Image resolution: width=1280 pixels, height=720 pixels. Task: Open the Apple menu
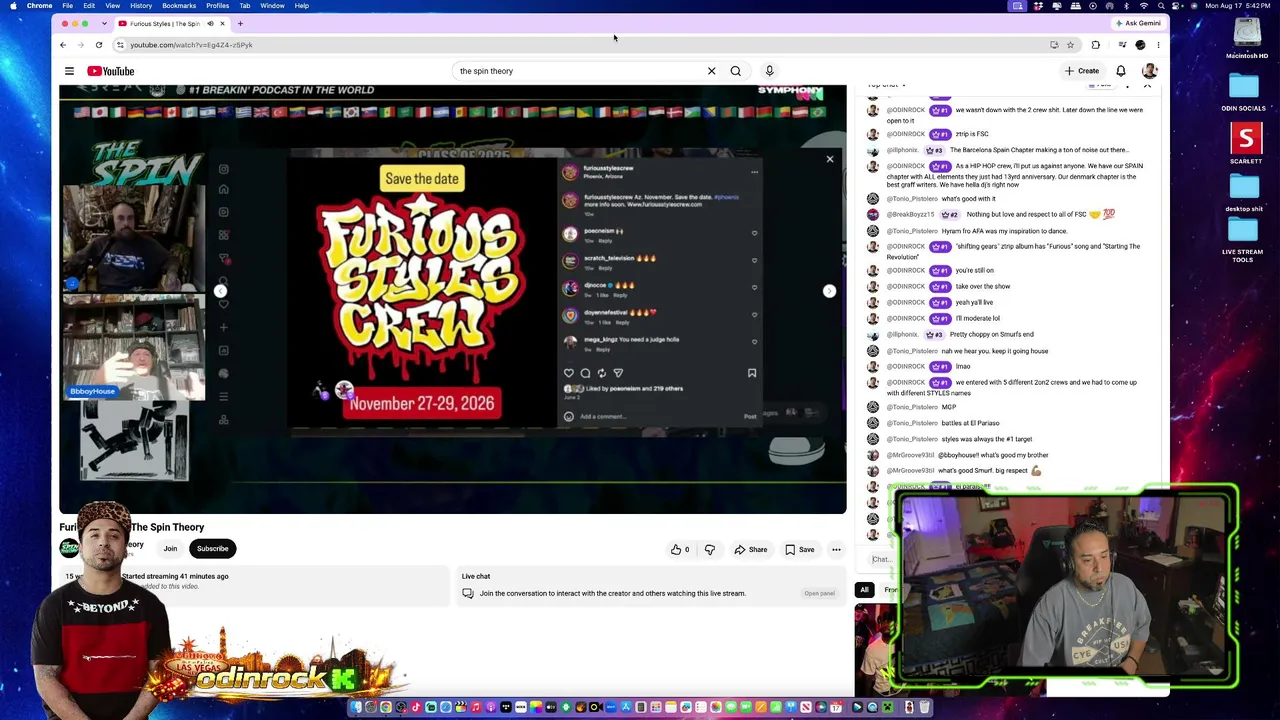[13, 6]
